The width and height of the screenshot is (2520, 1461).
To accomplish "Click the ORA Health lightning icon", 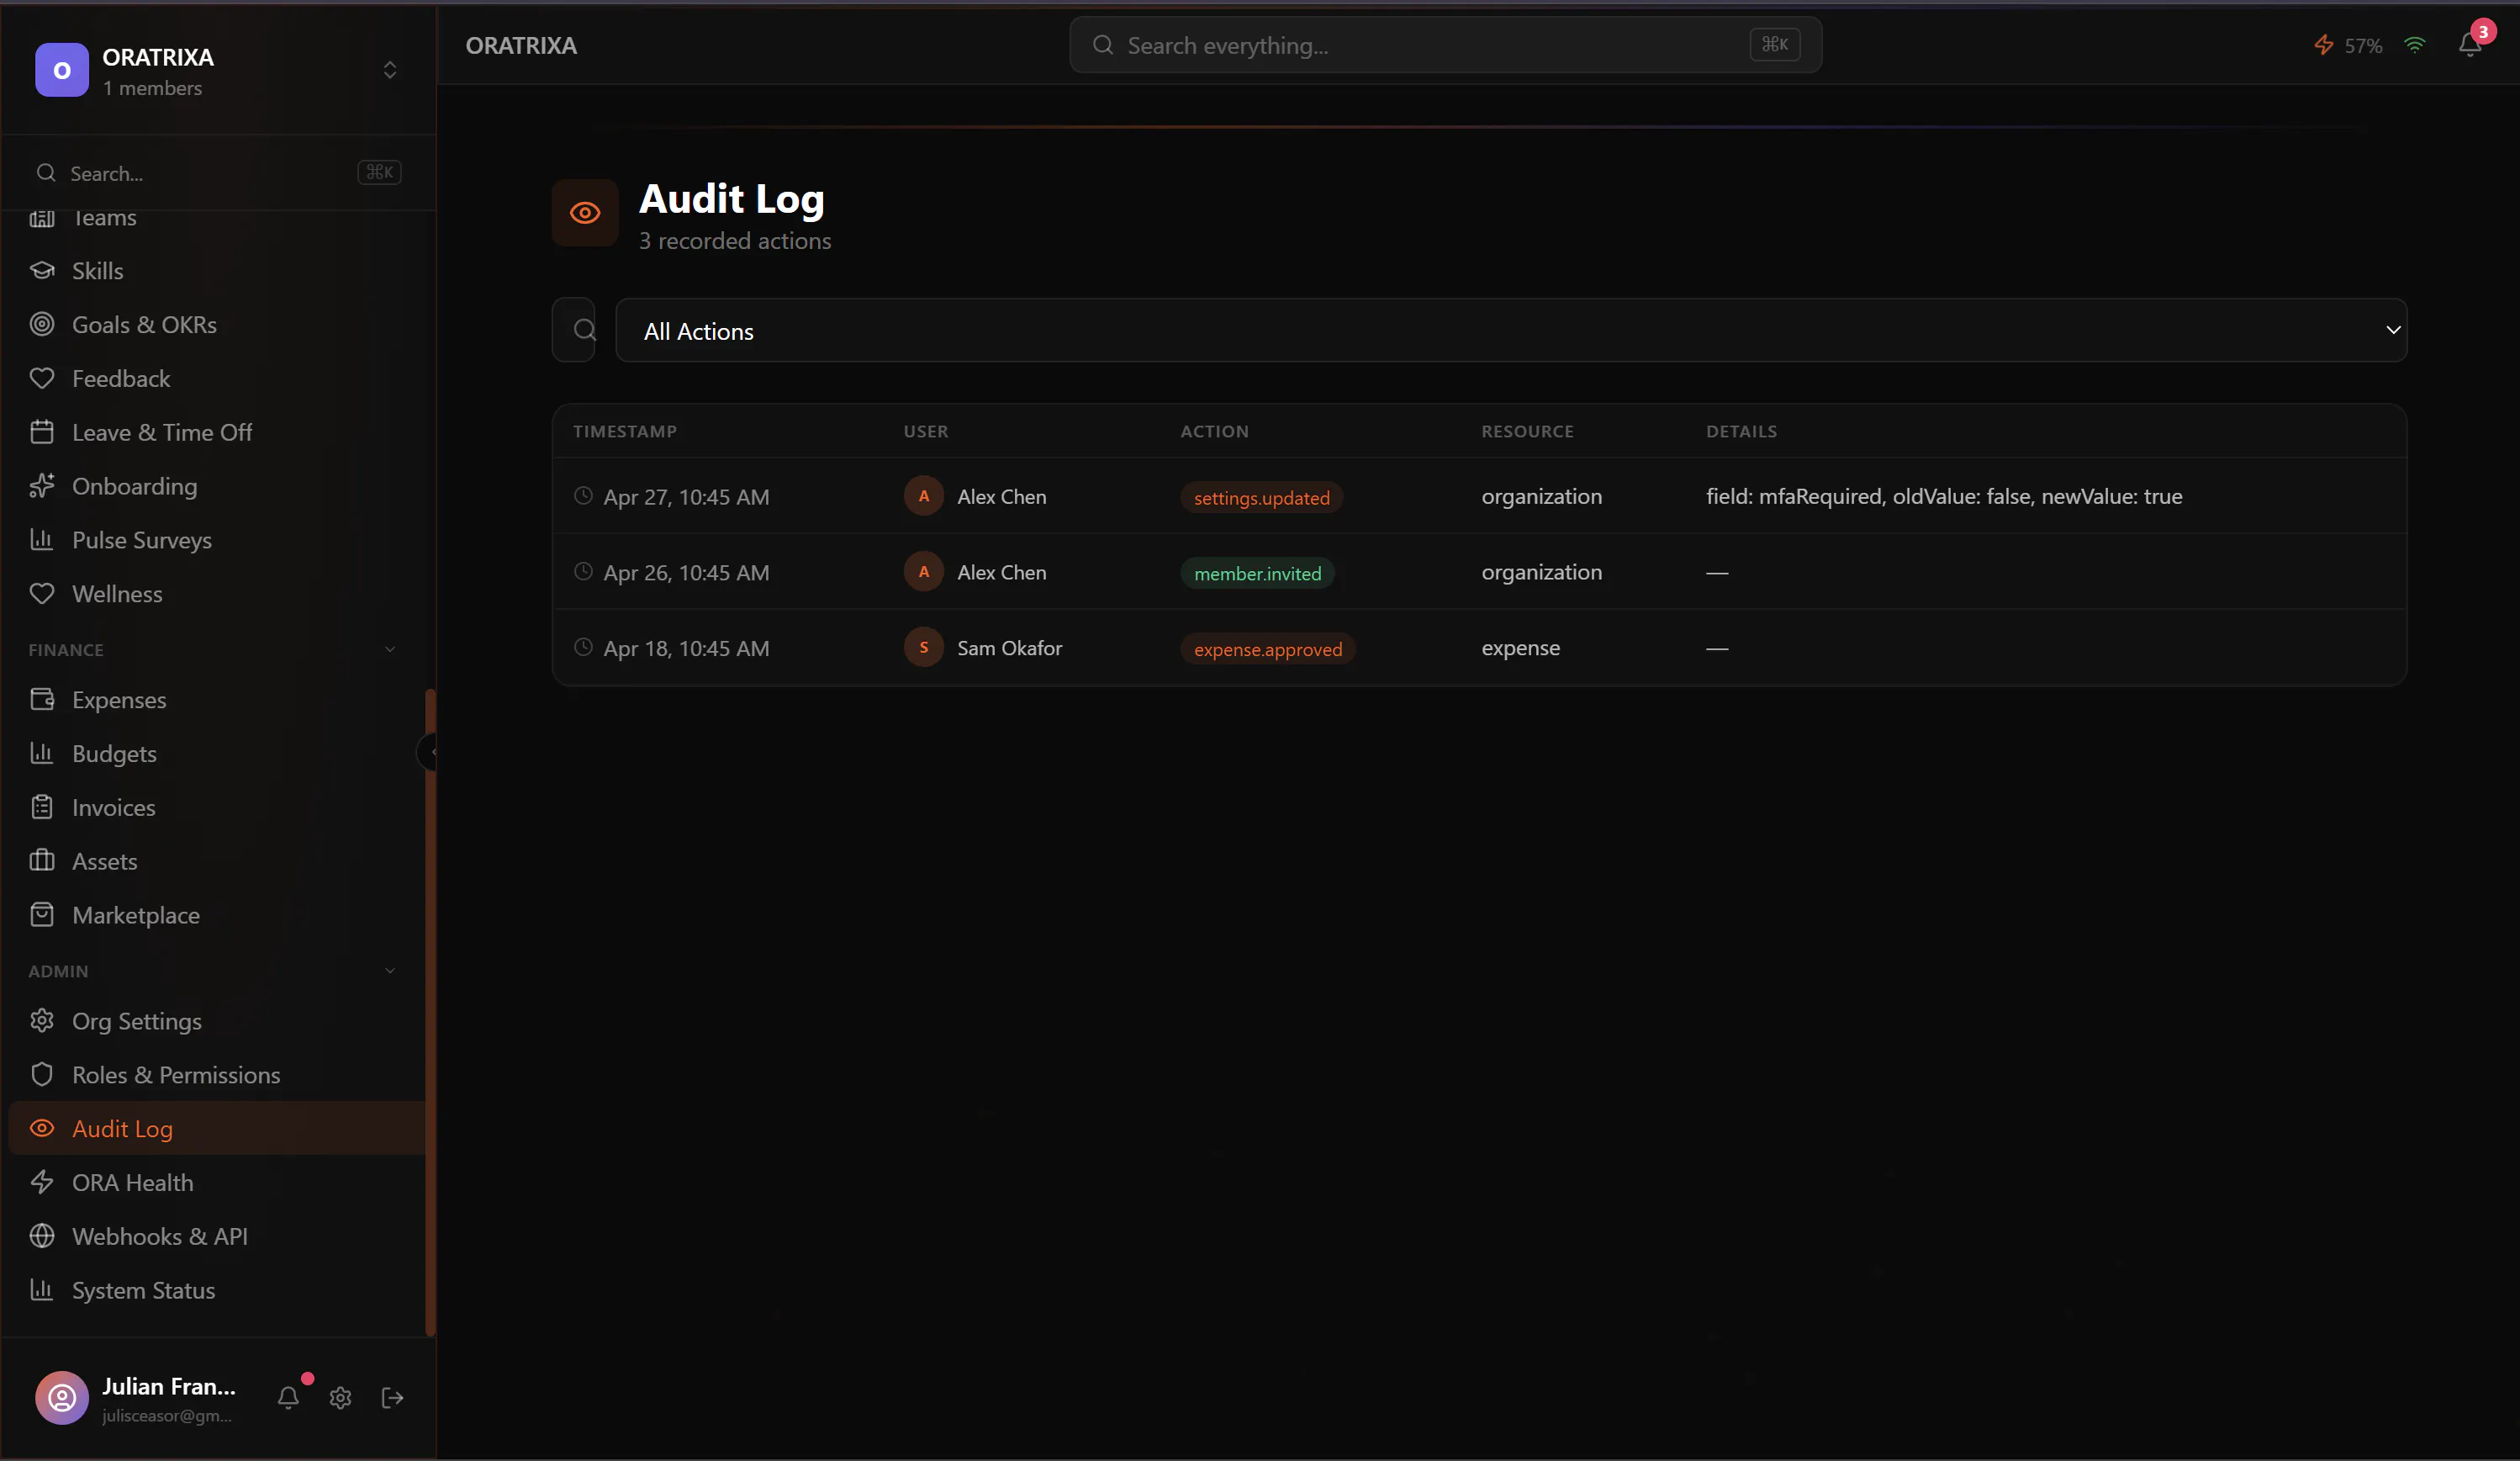I will 42,1183.
